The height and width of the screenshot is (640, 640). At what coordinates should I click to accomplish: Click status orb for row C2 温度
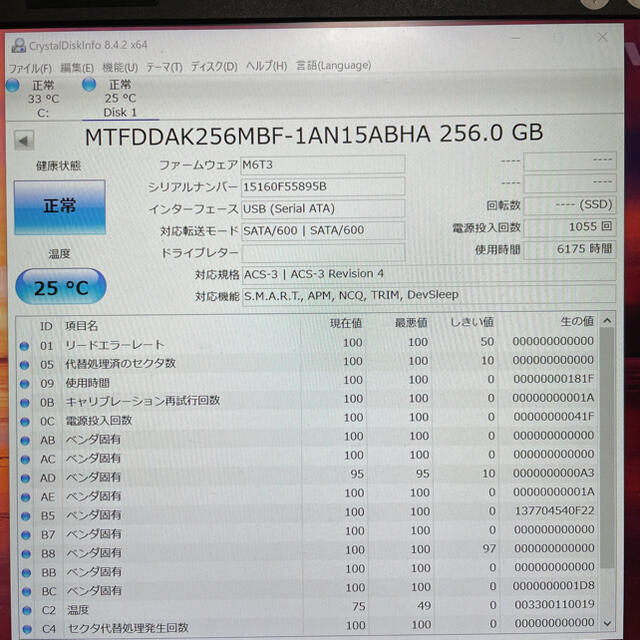coord(27,611)
